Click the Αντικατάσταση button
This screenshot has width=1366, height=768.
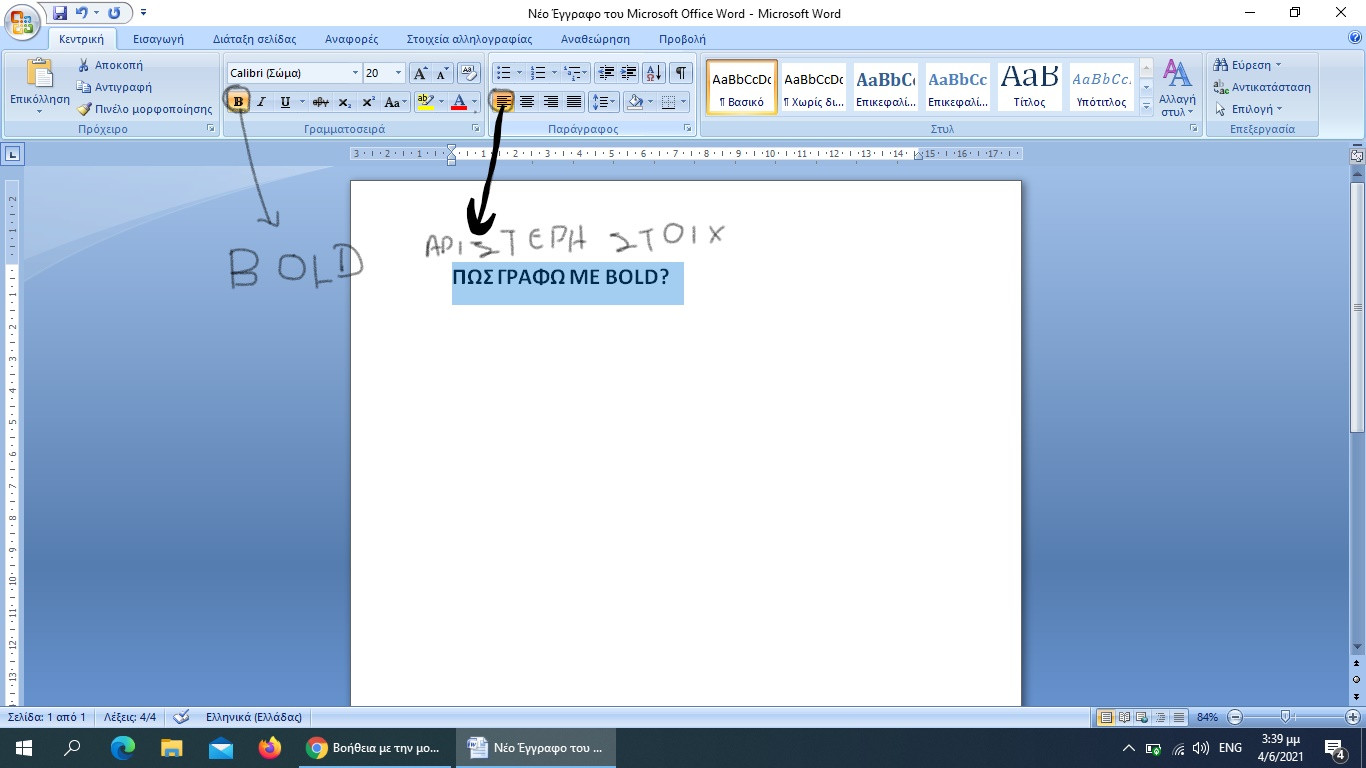tap(1262, 87)
